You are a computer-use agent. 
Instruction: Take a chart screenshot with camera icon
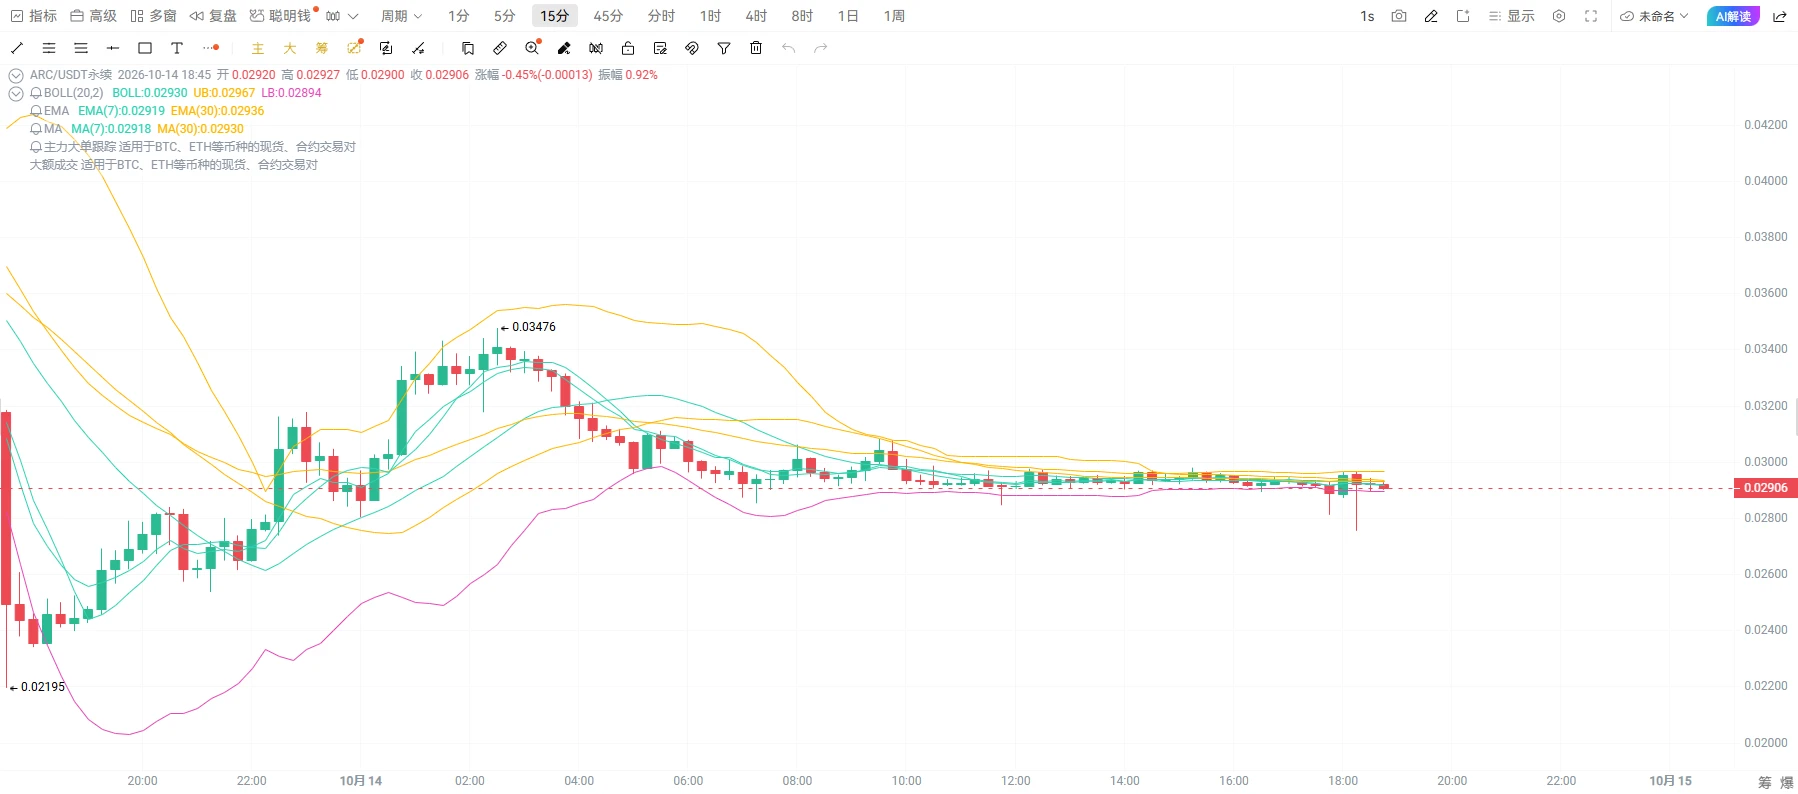pos(1399,16)
